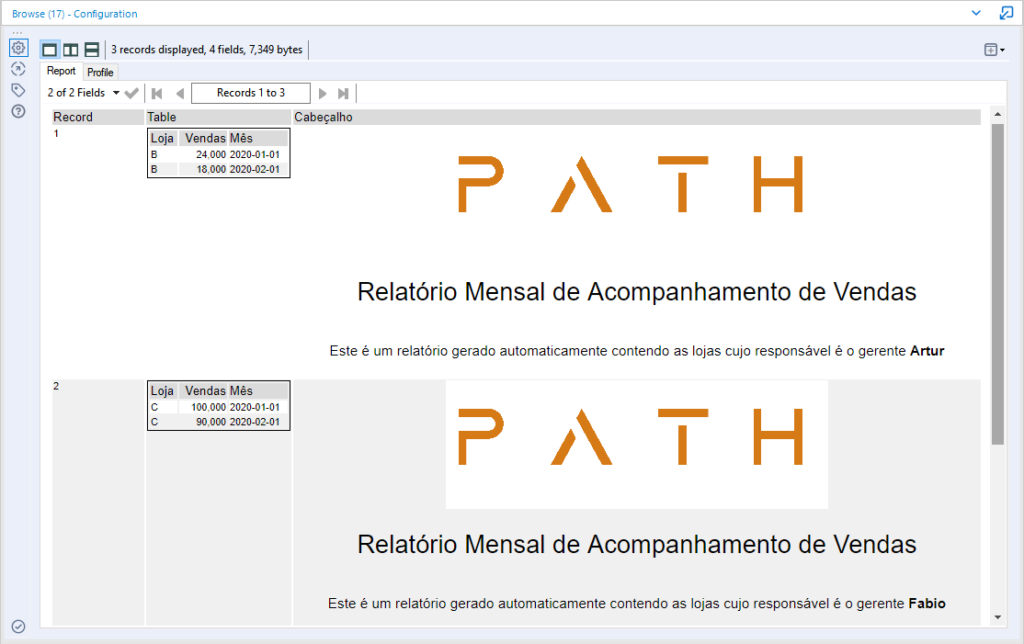Expand the 2 of 2 Fields dropdown
1024x644 pixels.
[x=116, y=93]
